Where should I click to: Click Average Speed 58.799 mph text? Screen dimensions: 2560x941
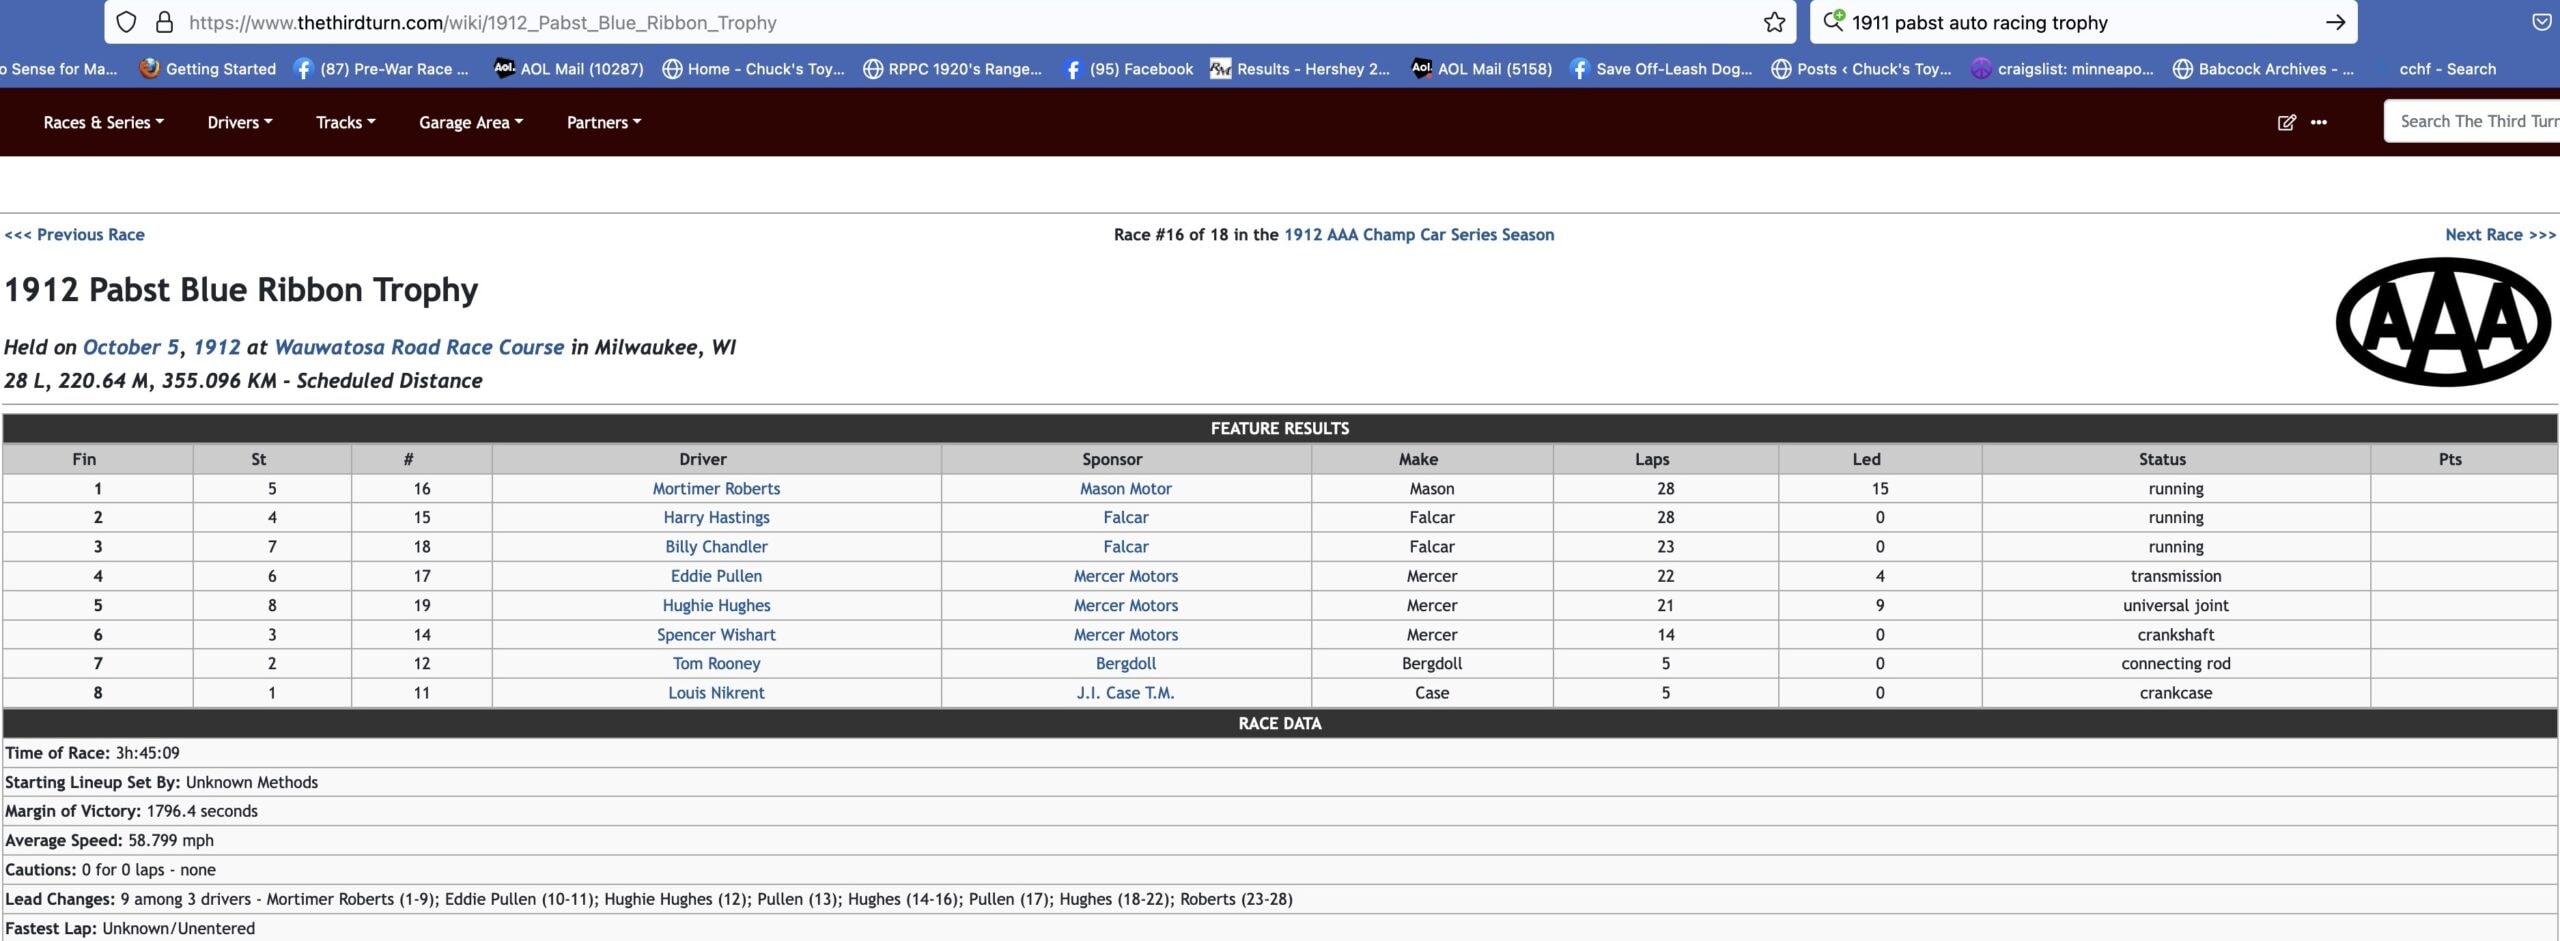coord(109,840)
